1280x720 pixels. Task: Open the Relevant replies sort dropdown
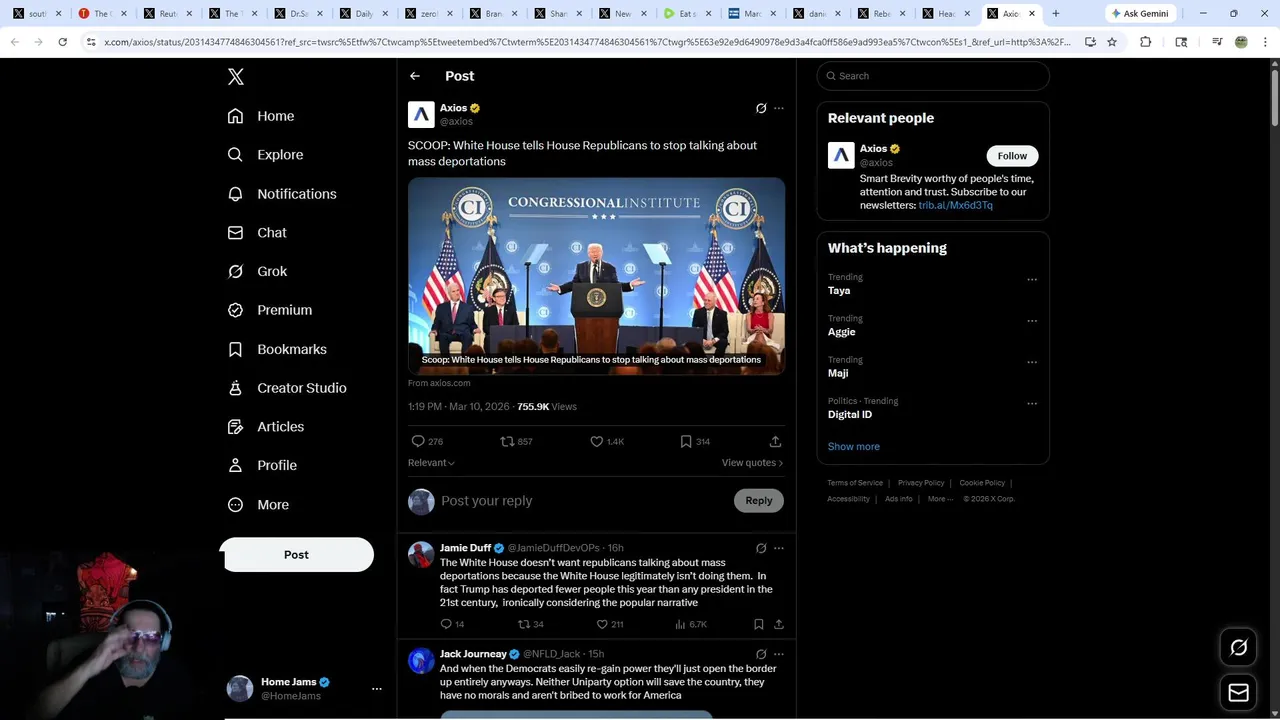coord(431,463)
